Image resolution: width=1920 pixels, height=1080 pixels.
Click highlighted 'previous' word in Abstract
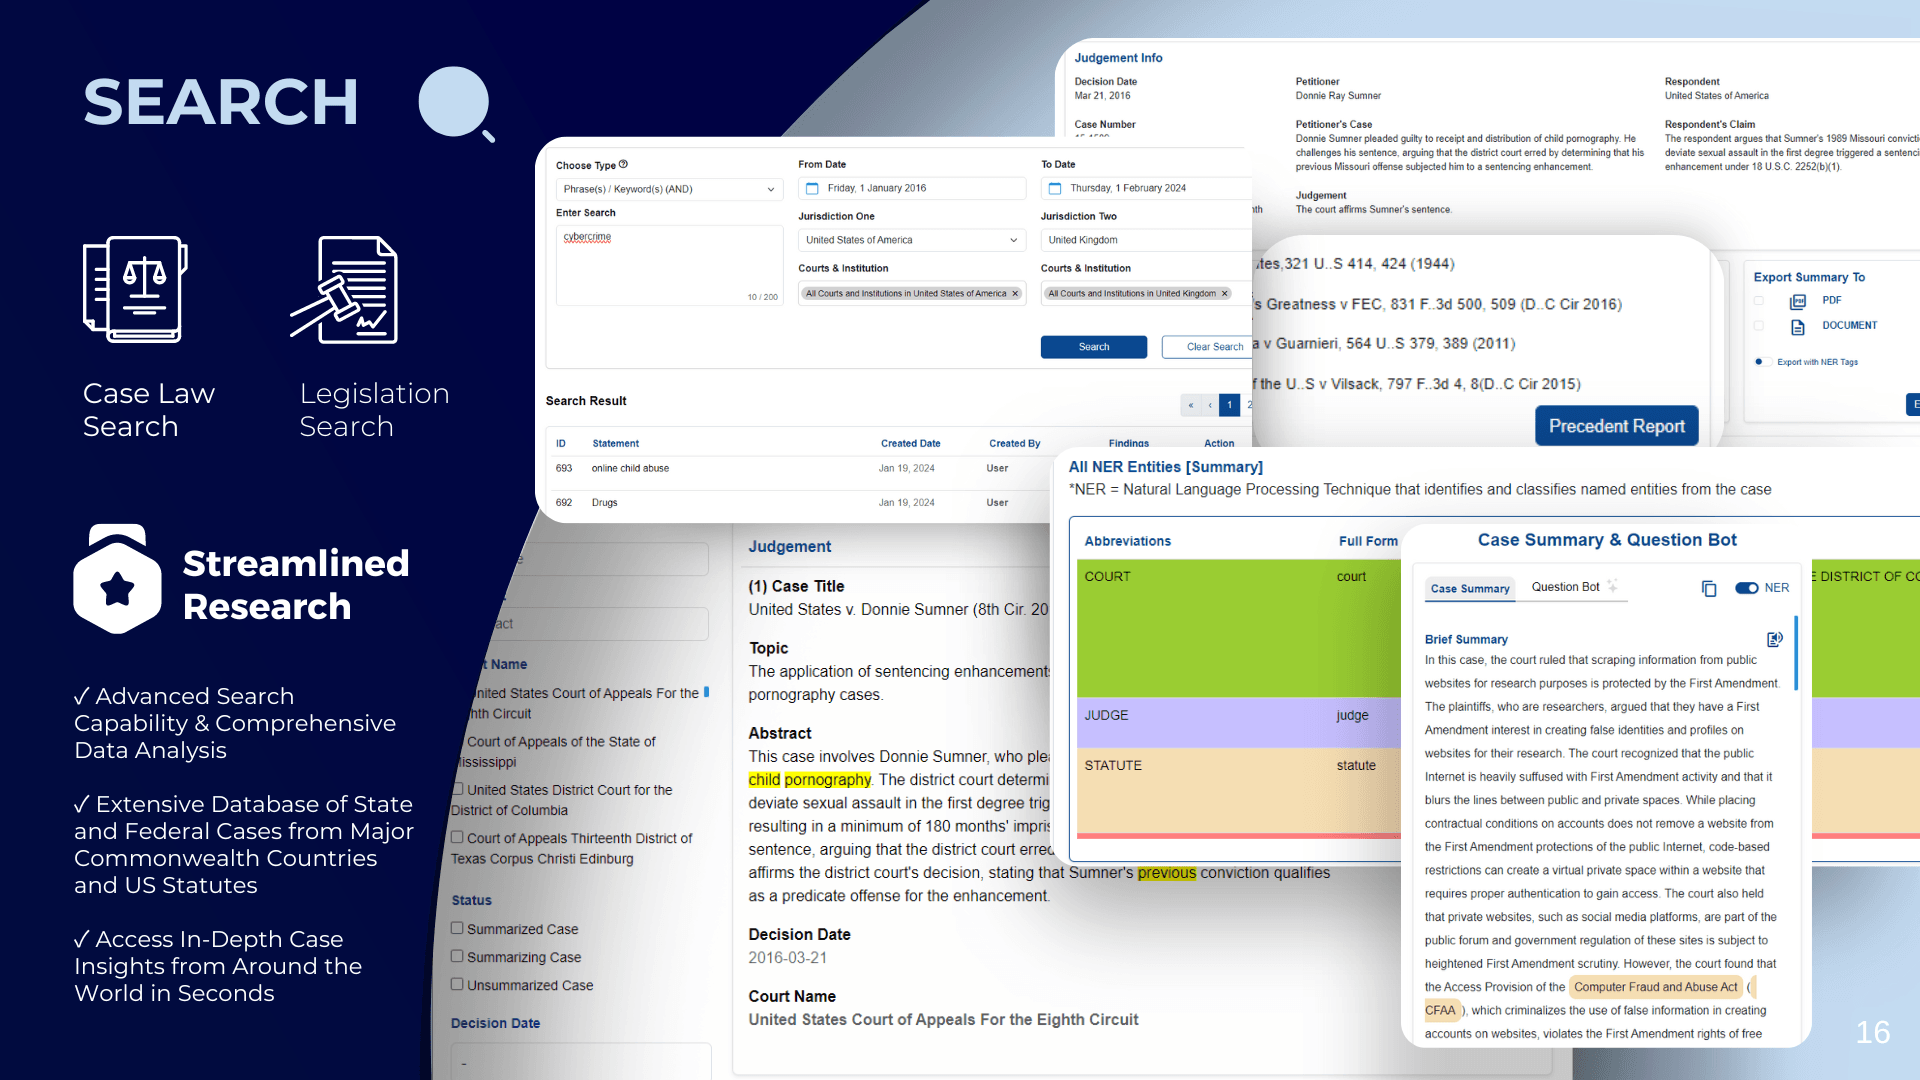tap(1166, 873)
